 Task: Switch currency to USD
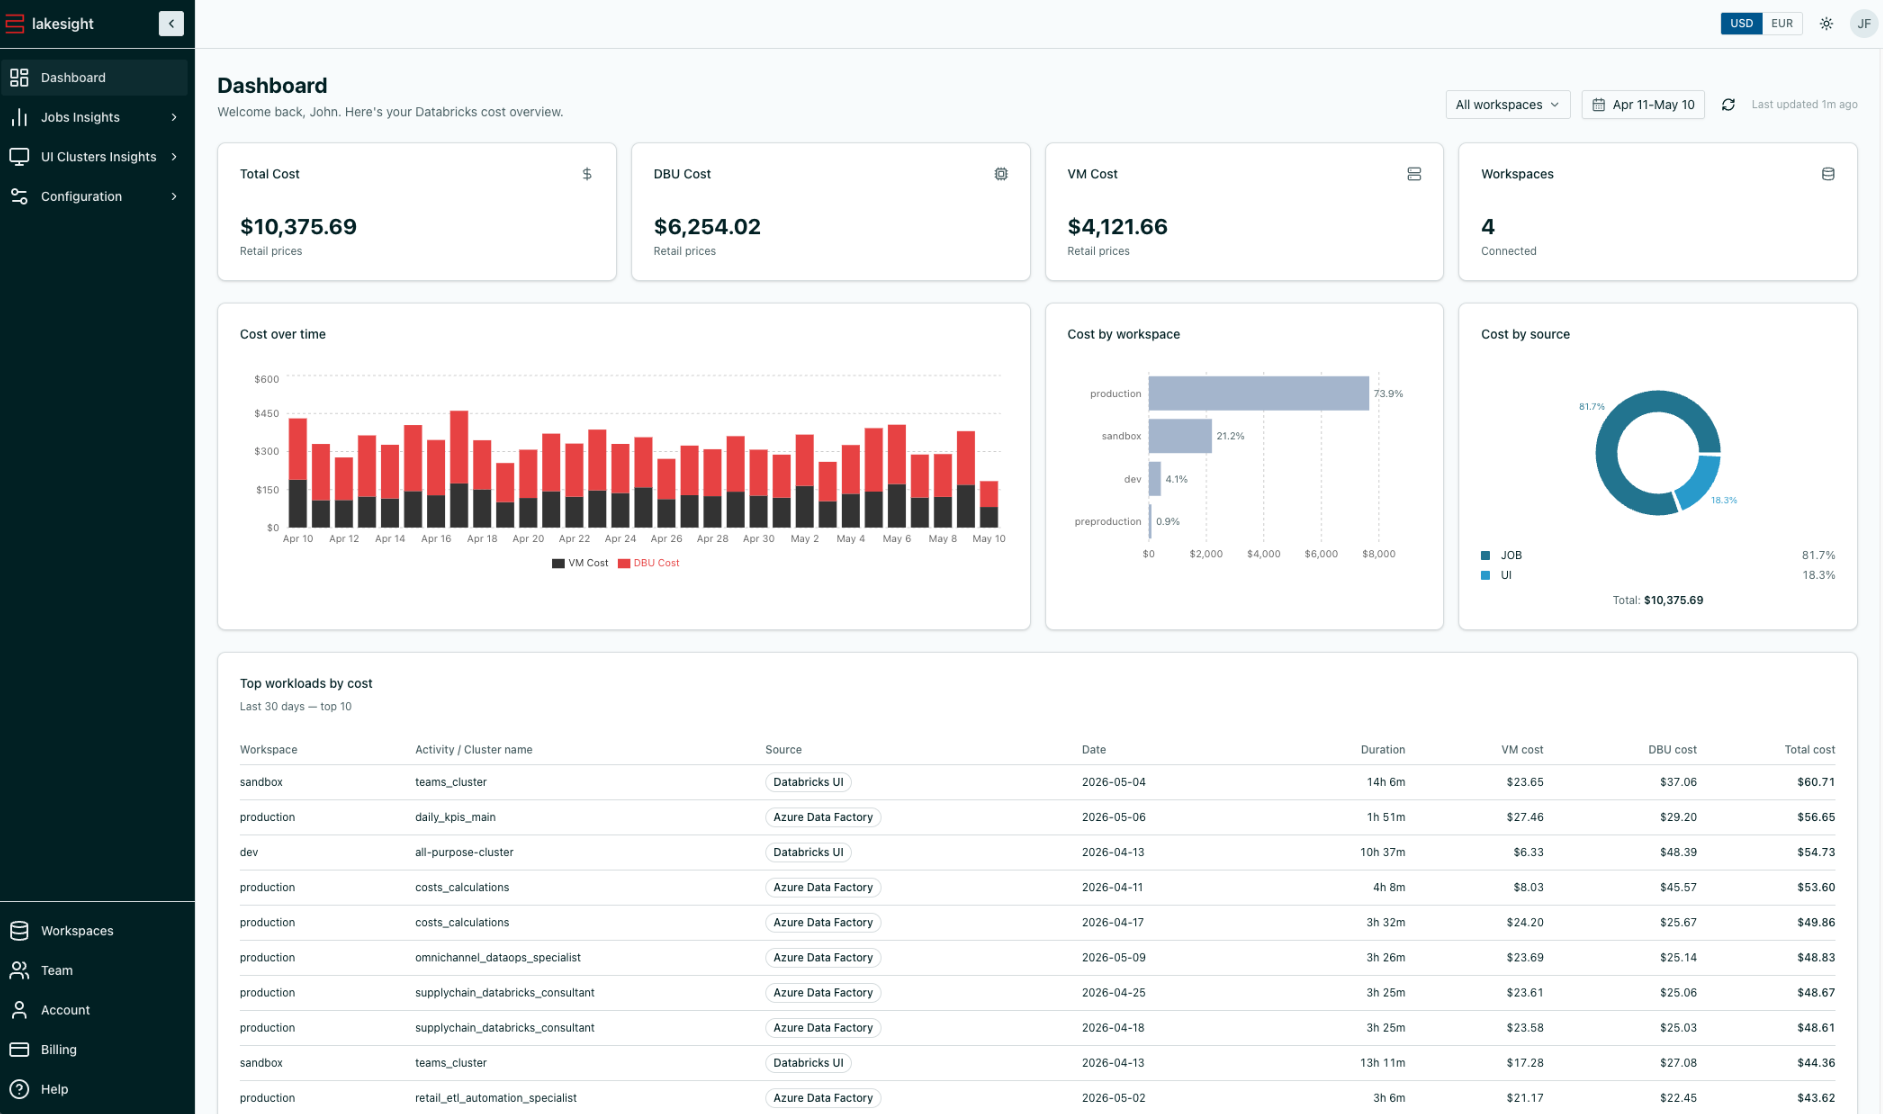tap(1741, 23)
